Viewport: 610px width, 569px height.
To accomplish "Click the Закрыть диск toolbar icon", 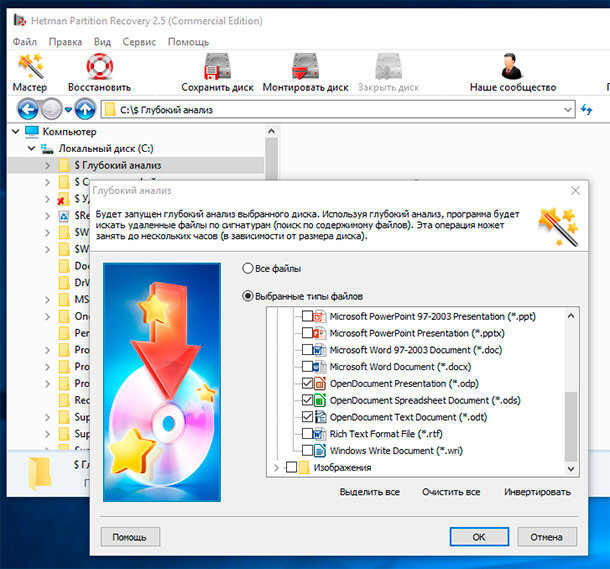I will coord(388,66).
